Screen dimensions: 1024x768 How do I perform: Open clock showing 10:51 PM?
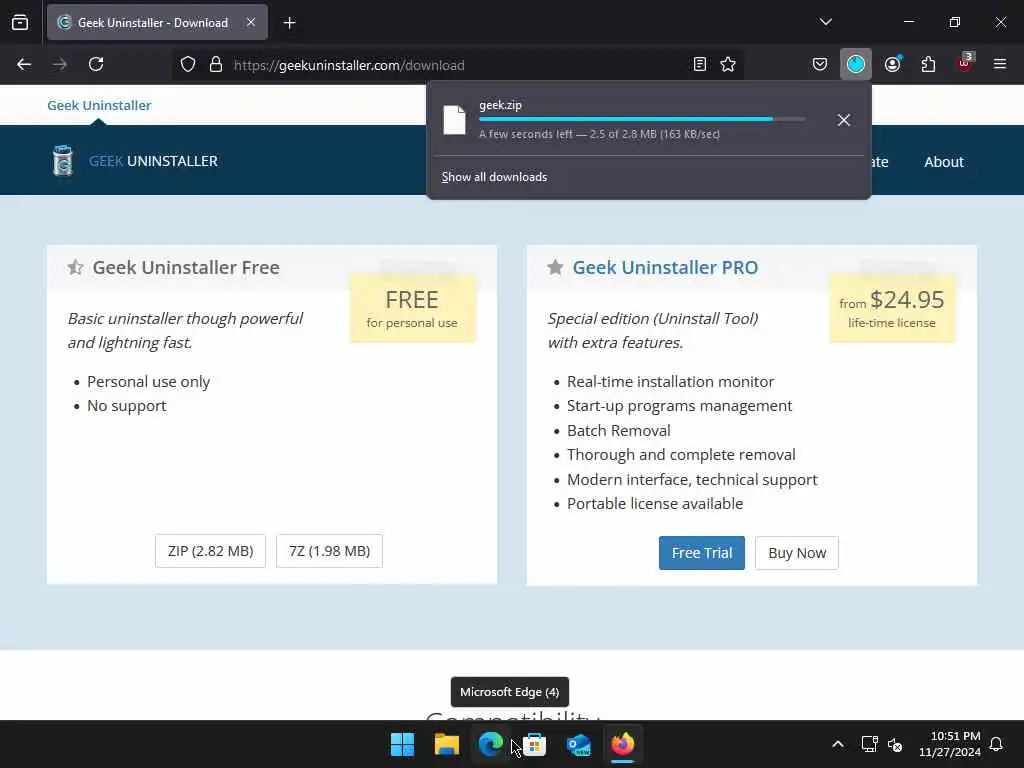tap(950, 744)
